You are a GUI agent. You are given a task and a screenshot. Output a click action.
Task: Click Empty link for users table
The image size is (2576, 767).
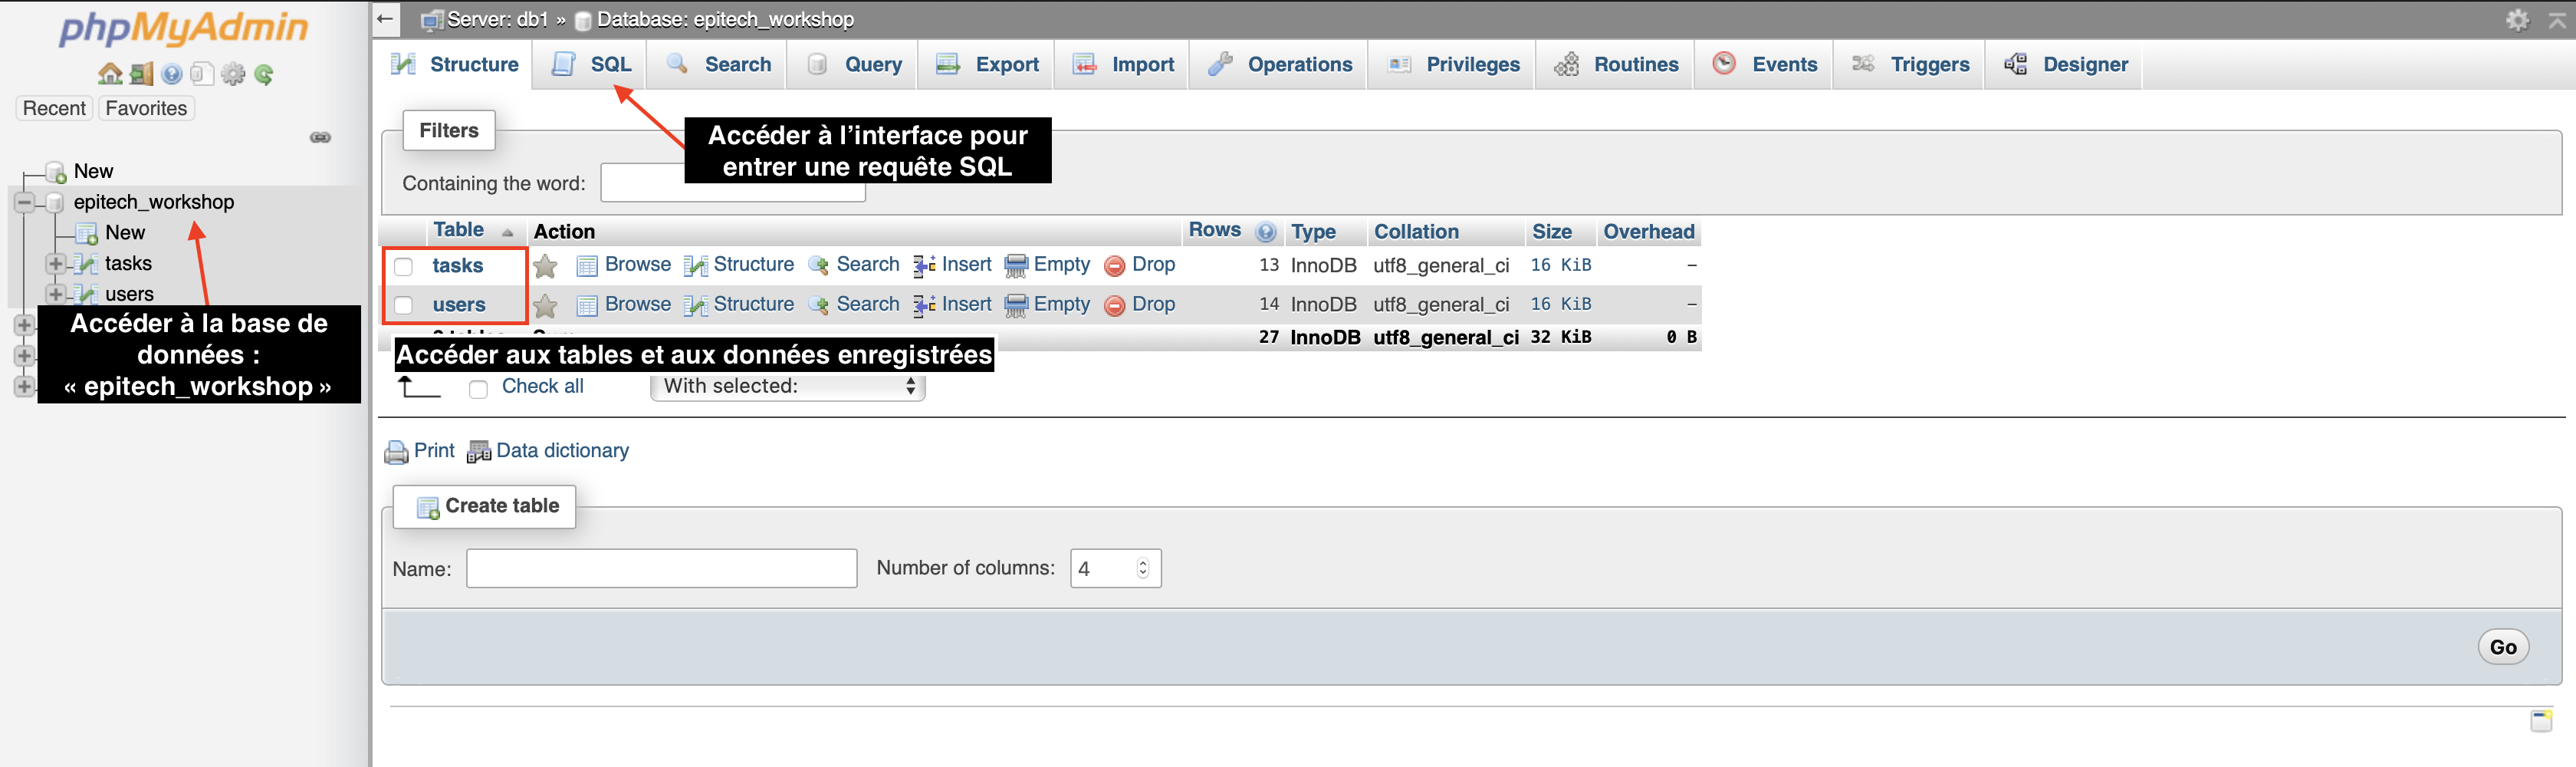coord(1061,304)
